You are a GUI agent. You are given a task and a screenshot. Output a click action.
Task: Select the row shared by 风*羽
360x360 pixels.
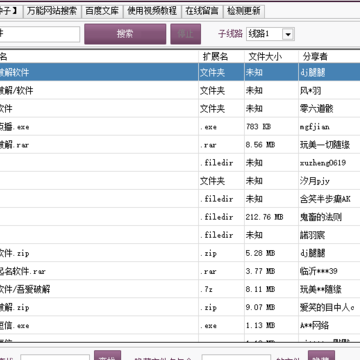(180, 90)
